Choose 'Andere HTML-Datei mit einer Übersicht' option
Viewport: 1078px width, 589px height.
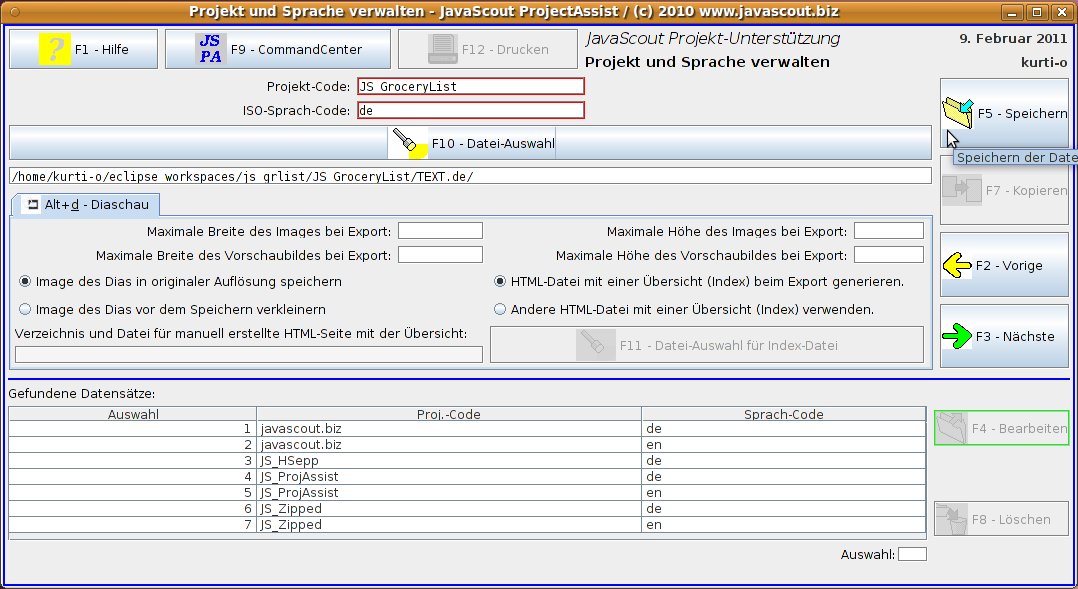coord(501,310)
